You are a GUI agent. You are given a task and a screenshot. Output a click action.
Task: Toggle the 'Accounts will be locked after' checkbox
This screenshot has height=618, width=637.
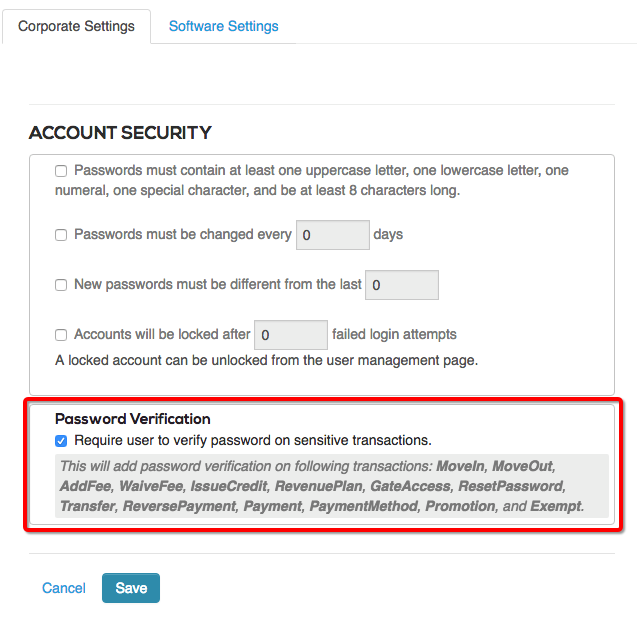61,335
